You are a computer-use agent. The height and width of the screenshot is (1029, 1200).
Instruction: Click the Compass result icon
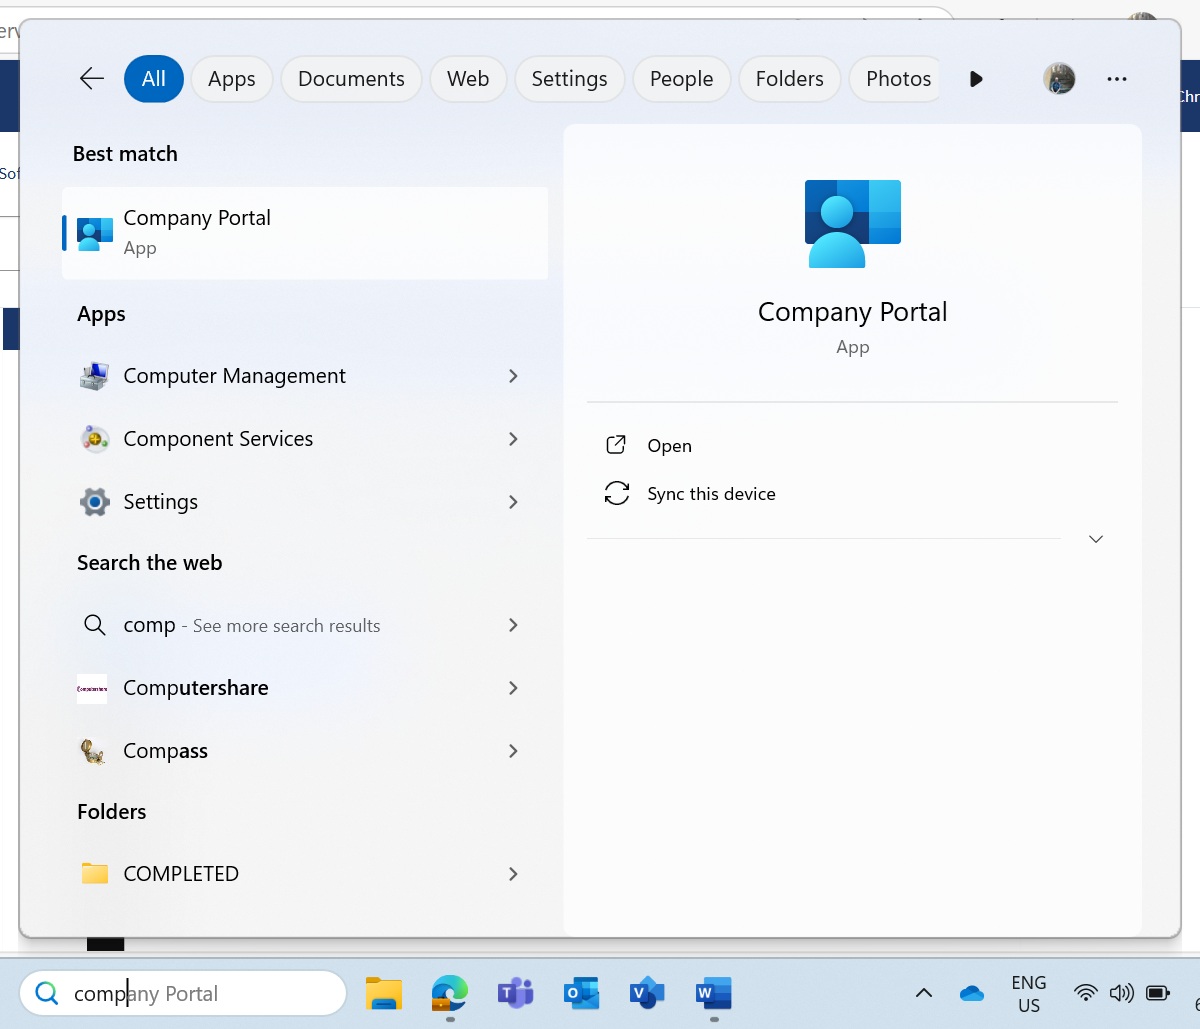point(93,751)
